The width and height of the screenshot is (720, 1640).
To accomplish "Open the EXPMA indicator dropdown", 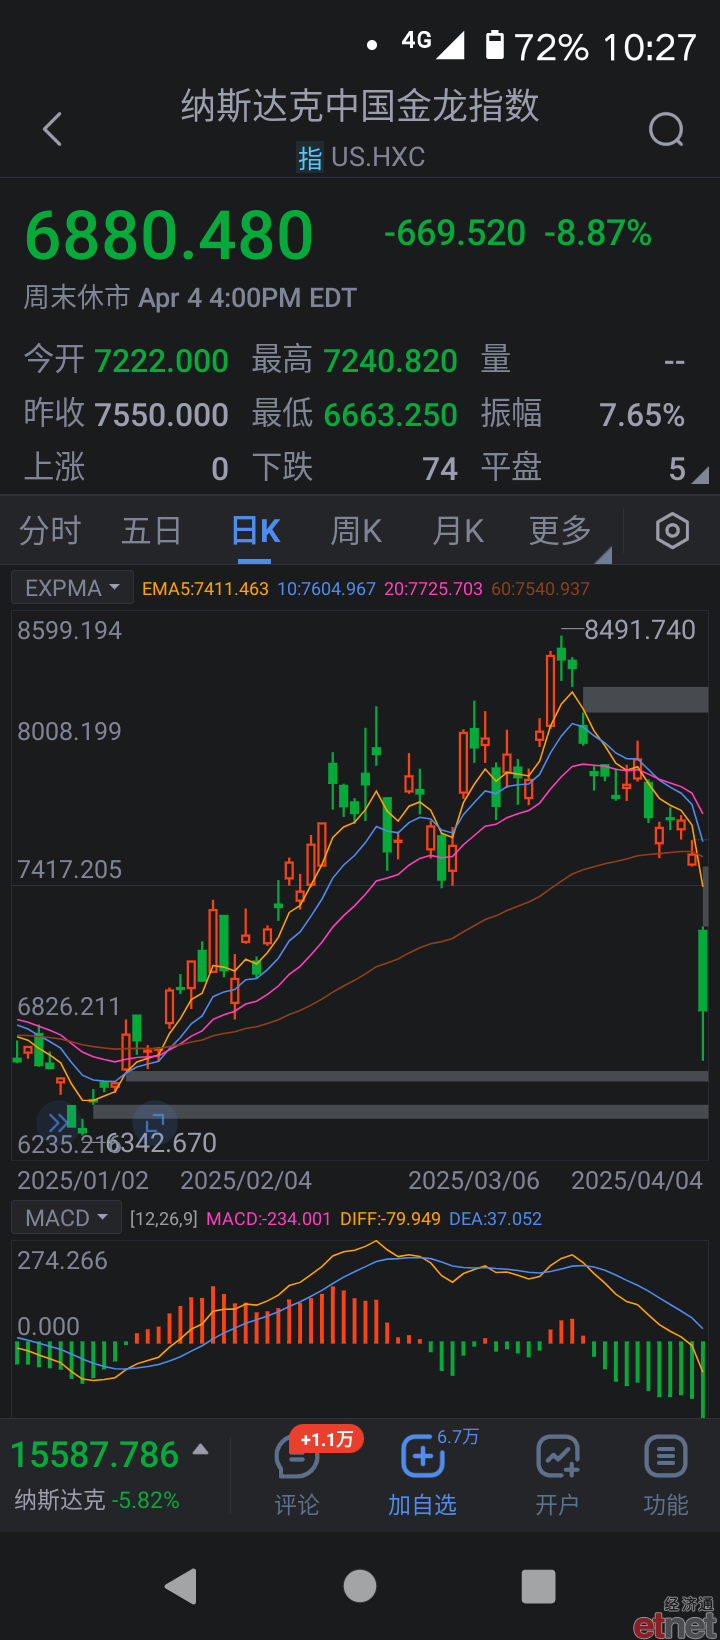I will coord(72,588).
